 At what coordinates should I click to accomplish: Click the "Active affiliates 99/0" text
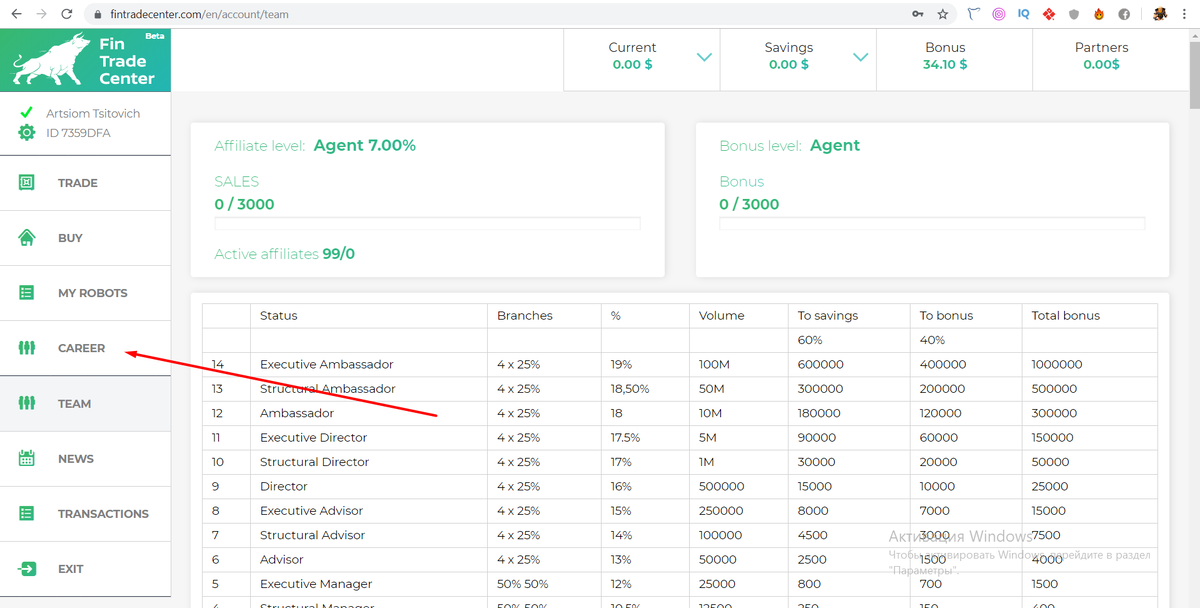coord(284,254)
